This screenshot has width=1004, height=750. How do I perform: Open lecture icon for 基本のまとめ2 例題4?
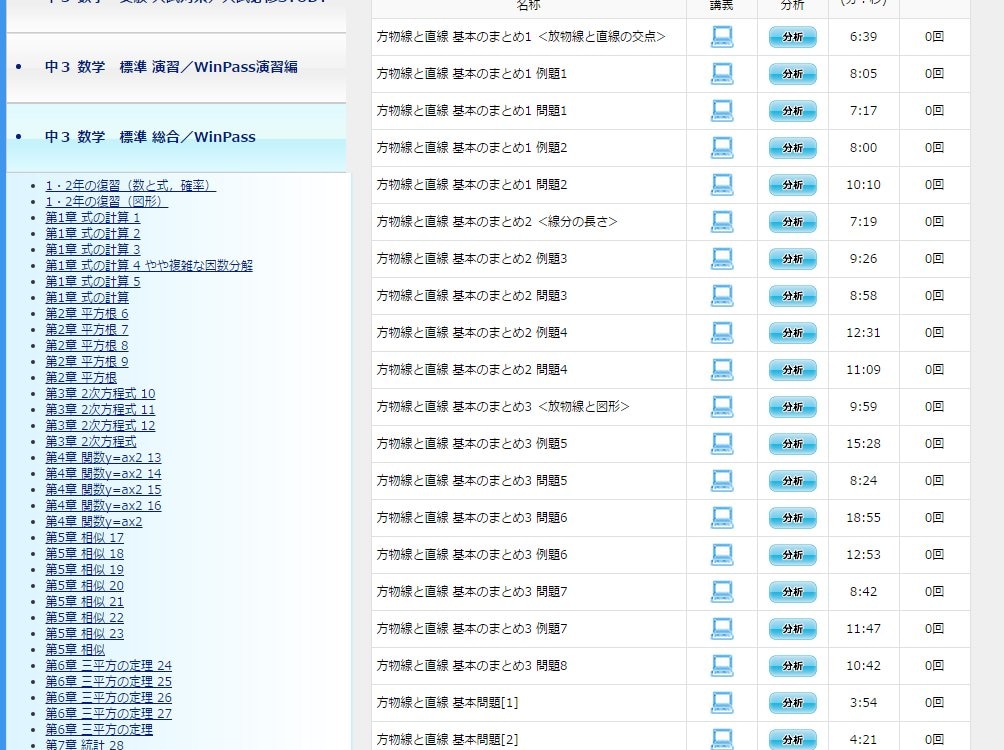click(x=722, y=333)
